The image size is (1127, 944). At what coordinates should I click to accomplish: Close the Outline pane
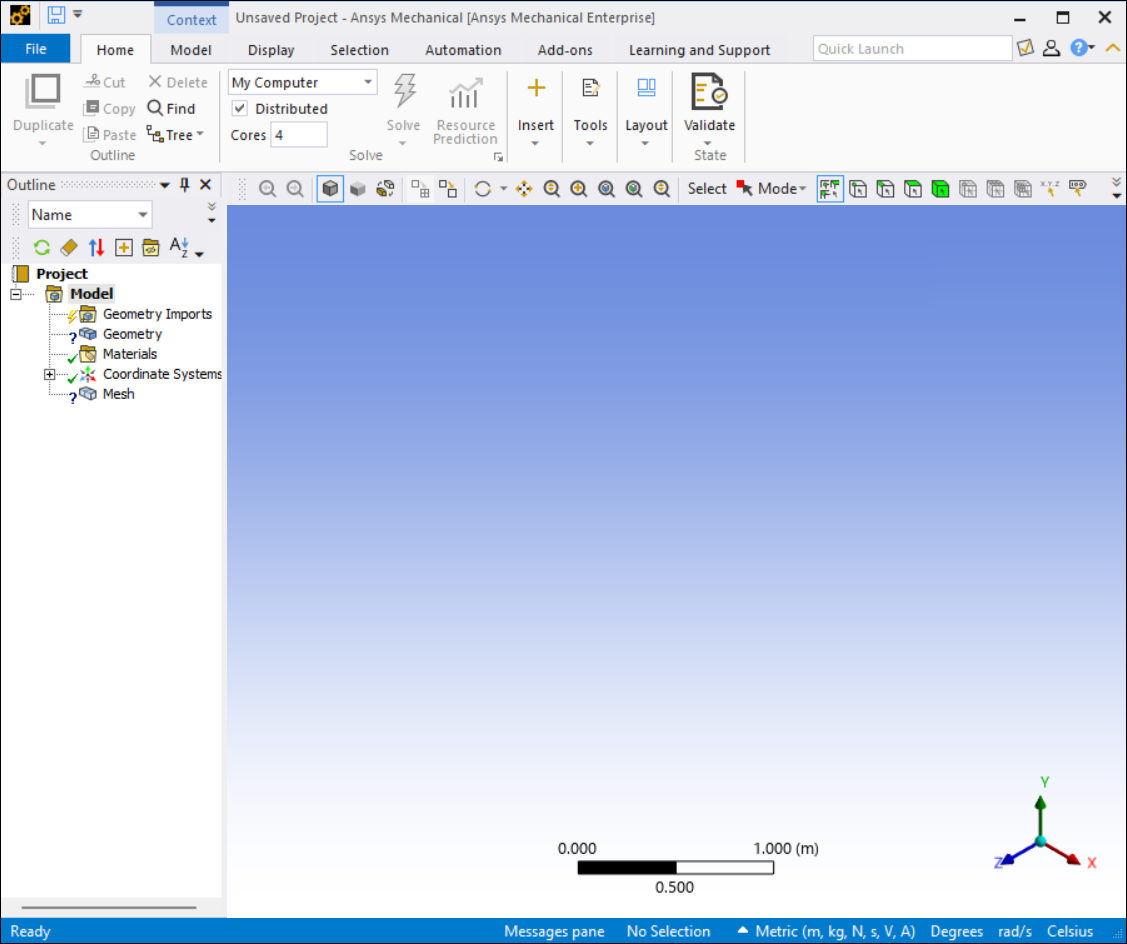(x=206, y=185)
